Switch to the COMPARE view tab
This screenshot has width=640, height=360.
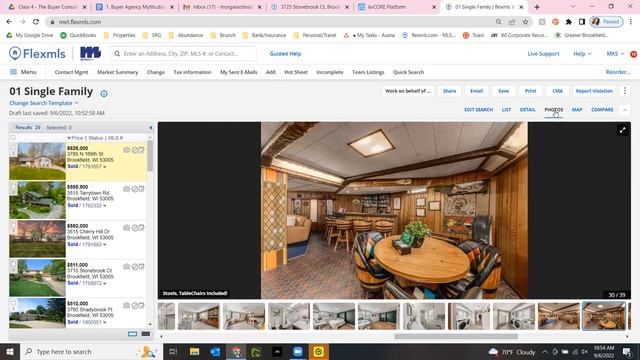(602, 110)
